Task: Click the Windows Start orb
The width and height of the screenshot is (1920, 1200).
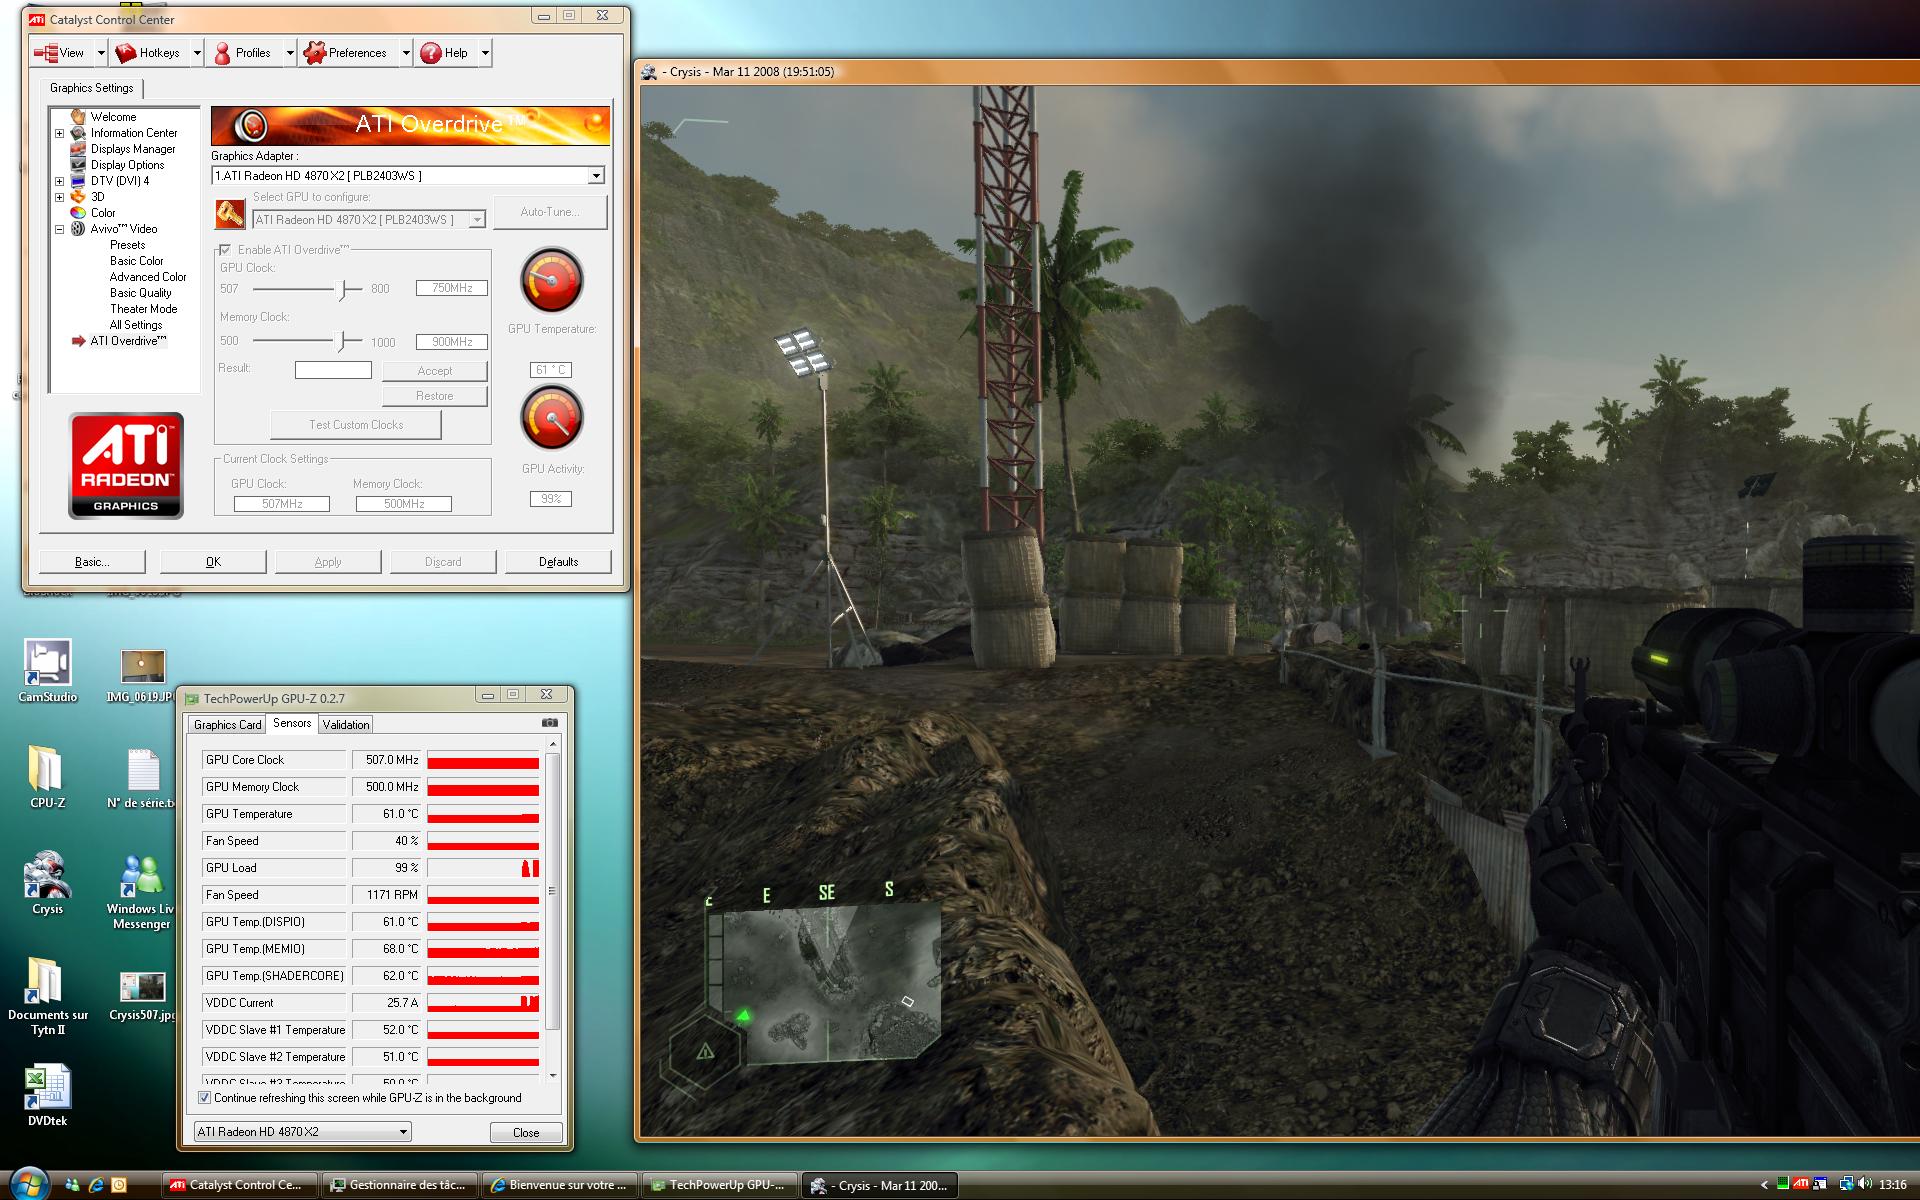Action: pos(27,1185)
